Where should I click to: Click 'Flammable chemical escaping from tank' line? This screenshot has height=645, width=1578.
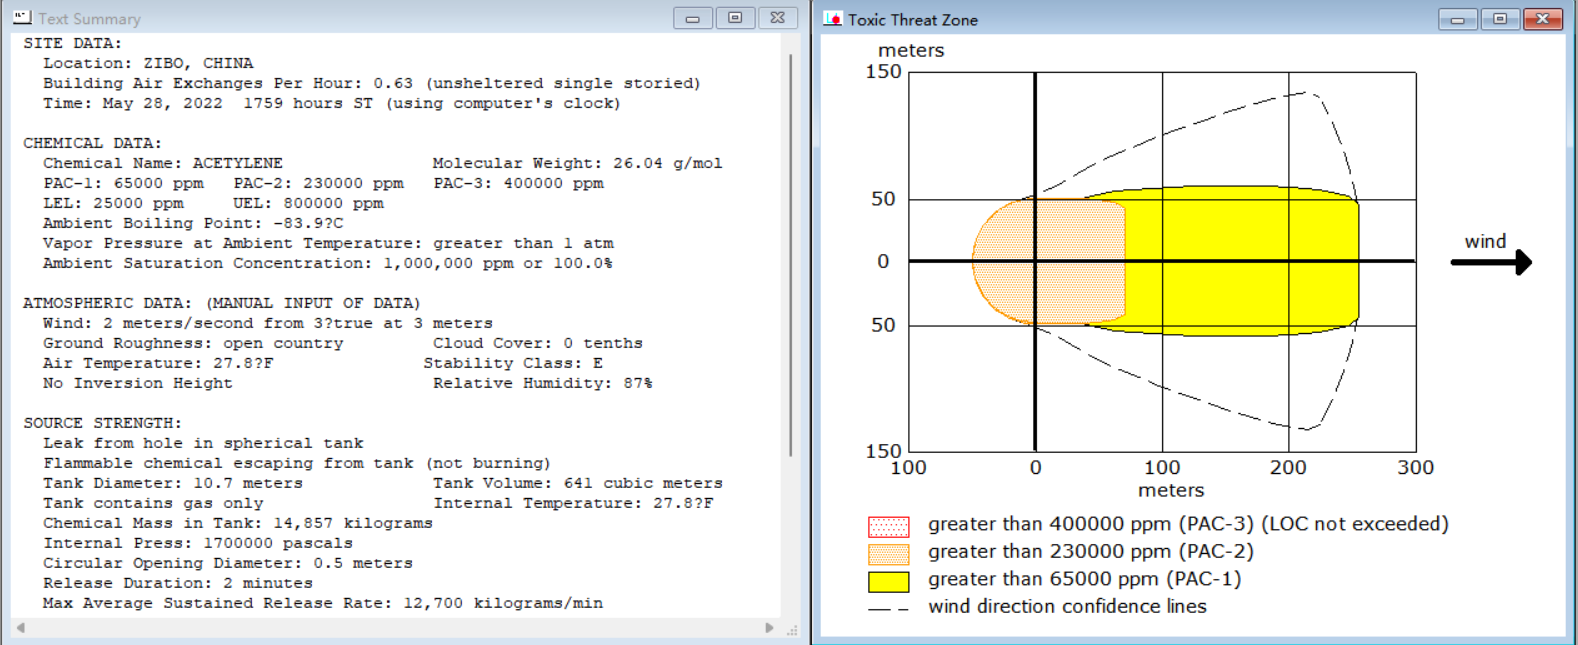point(297,463)
